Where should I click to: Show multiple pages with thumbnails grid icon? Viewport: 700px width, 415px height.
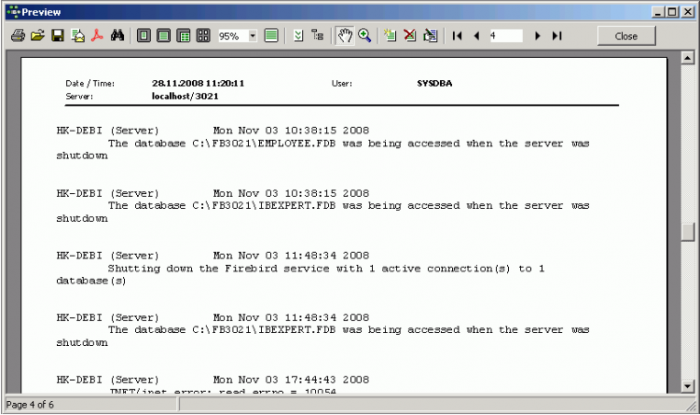click(203, 36)
